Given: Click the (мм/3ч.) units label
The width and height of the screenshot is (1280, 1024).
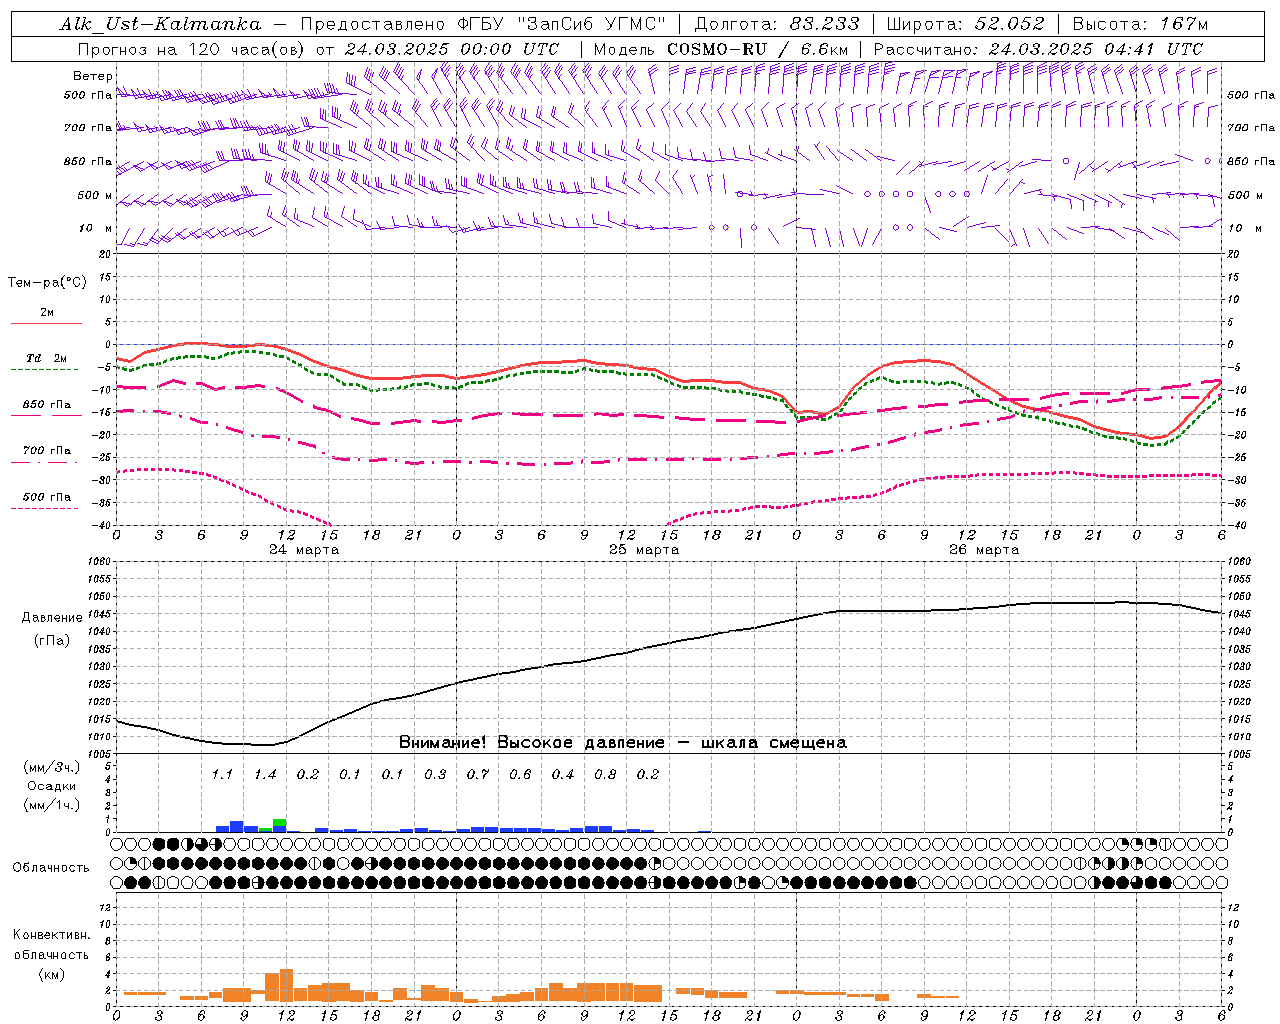Looking at the screenshot, I should [52, 767].
